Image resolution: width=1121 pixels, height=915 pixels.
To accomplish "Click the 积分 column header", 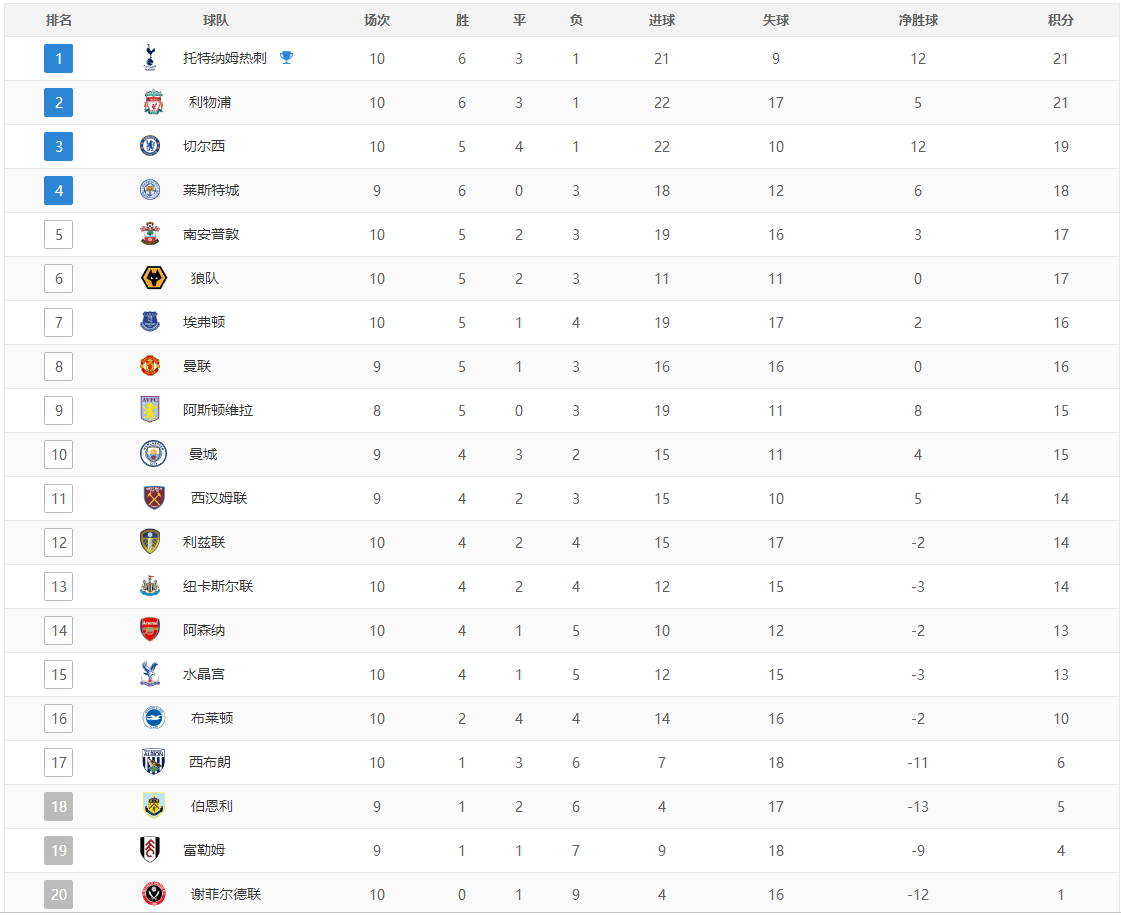I will pos(1060,20).
